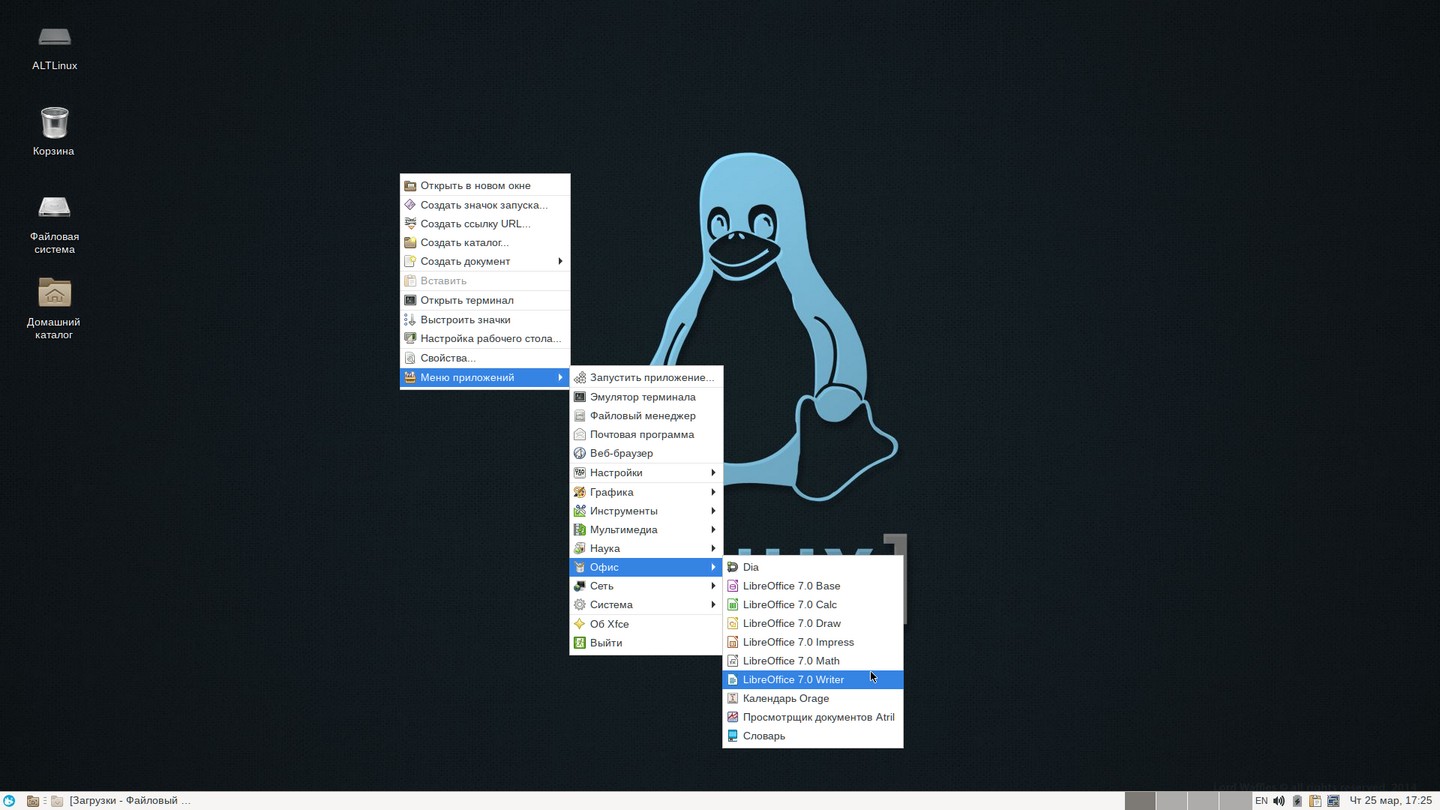
Task: Choose Запустить приложение... entry
Action: (646, 378)
